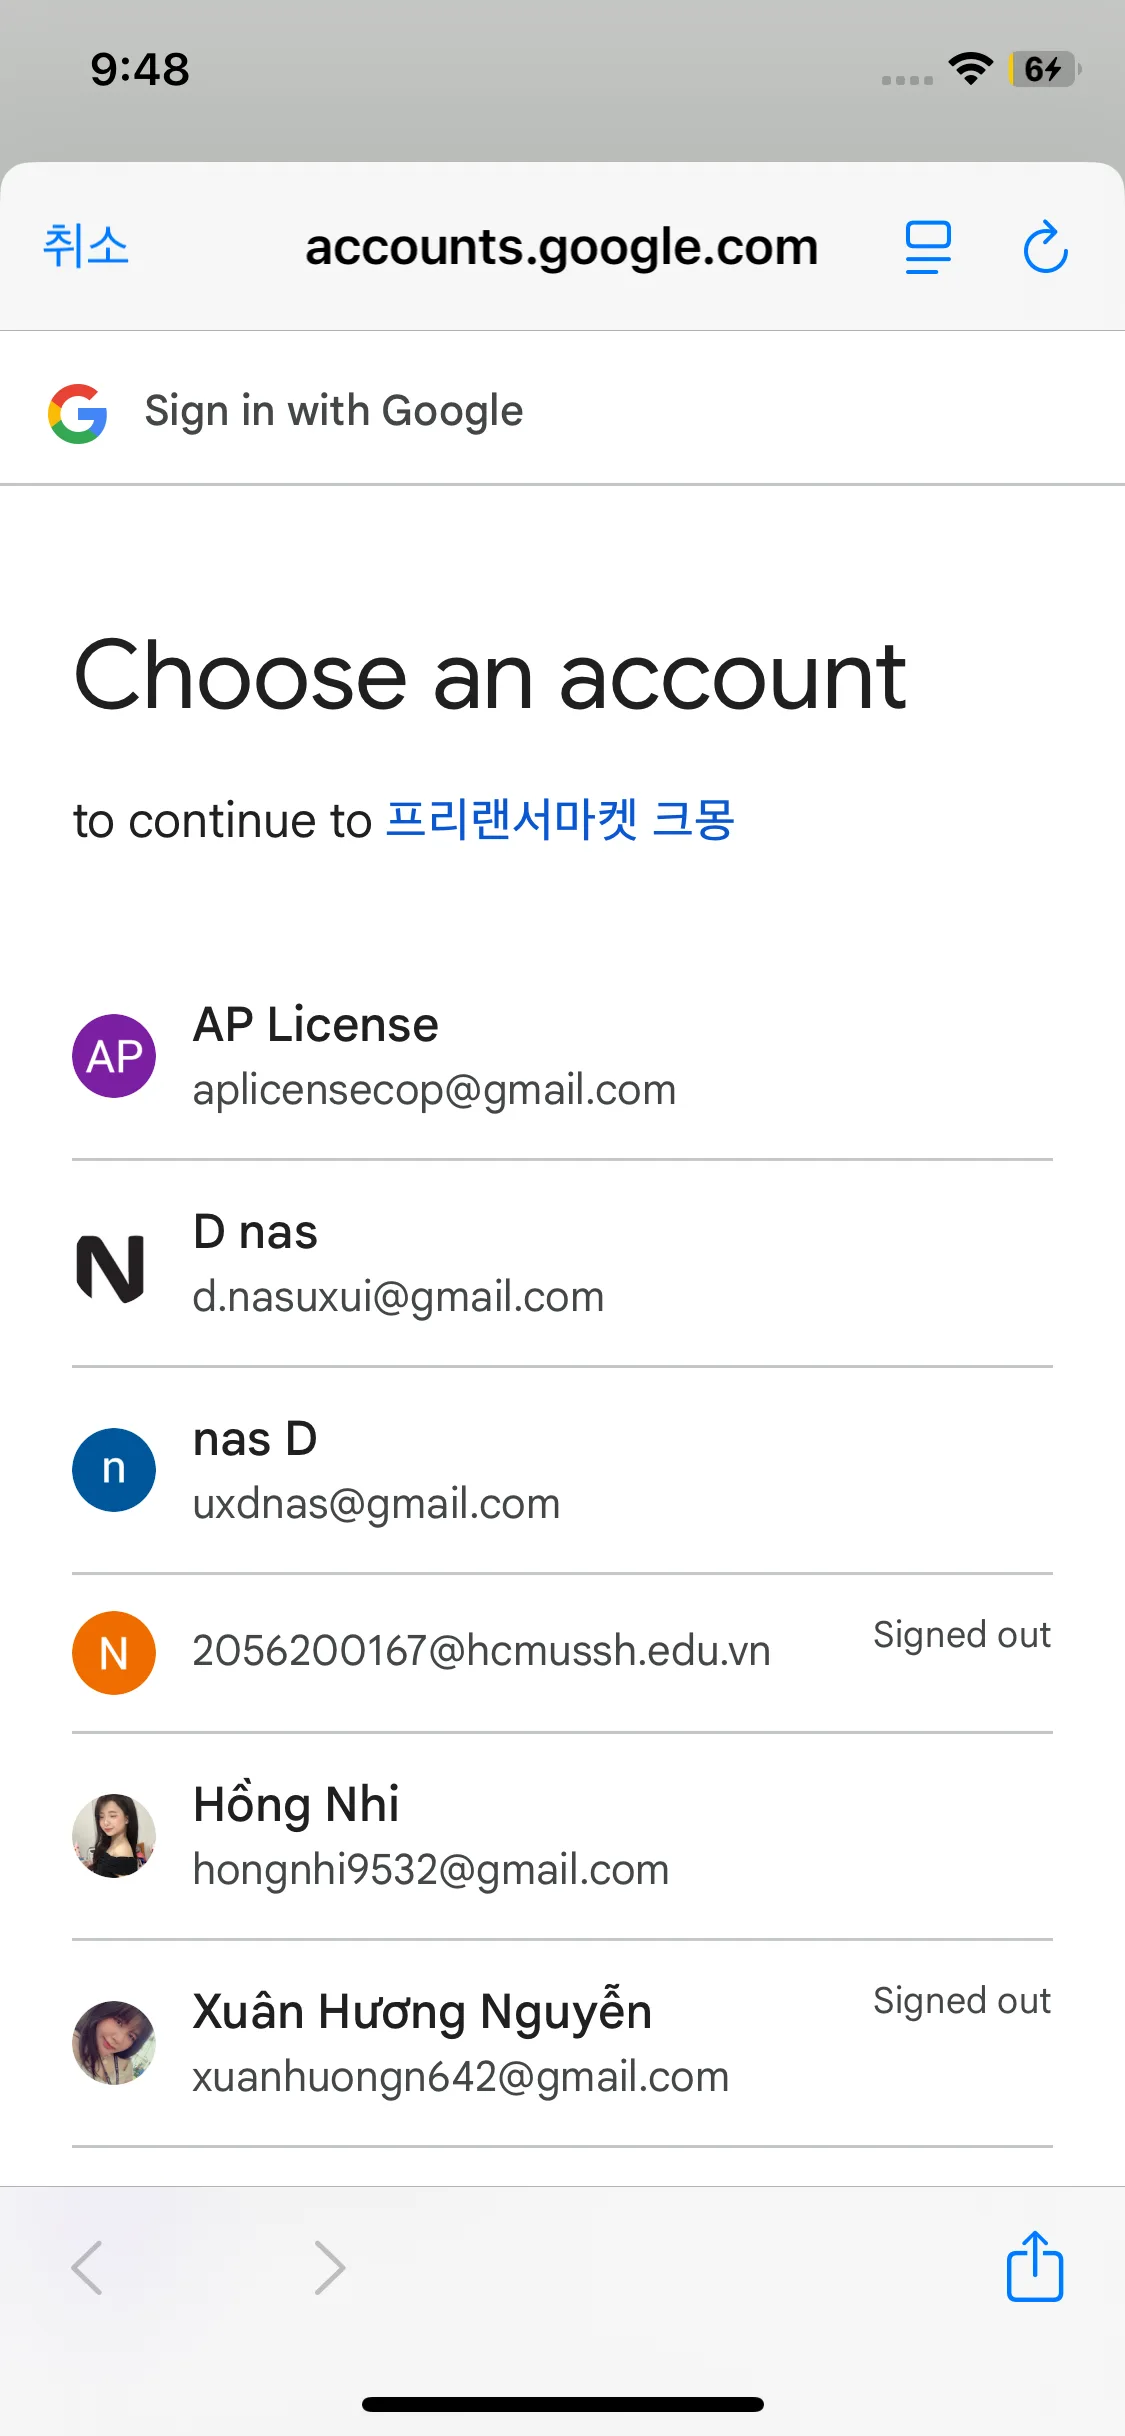The height and width of the screenshot is (2436, 1125).
Task: Open the 프리랜서마켓 크몽 link
Action: point(560,820)
